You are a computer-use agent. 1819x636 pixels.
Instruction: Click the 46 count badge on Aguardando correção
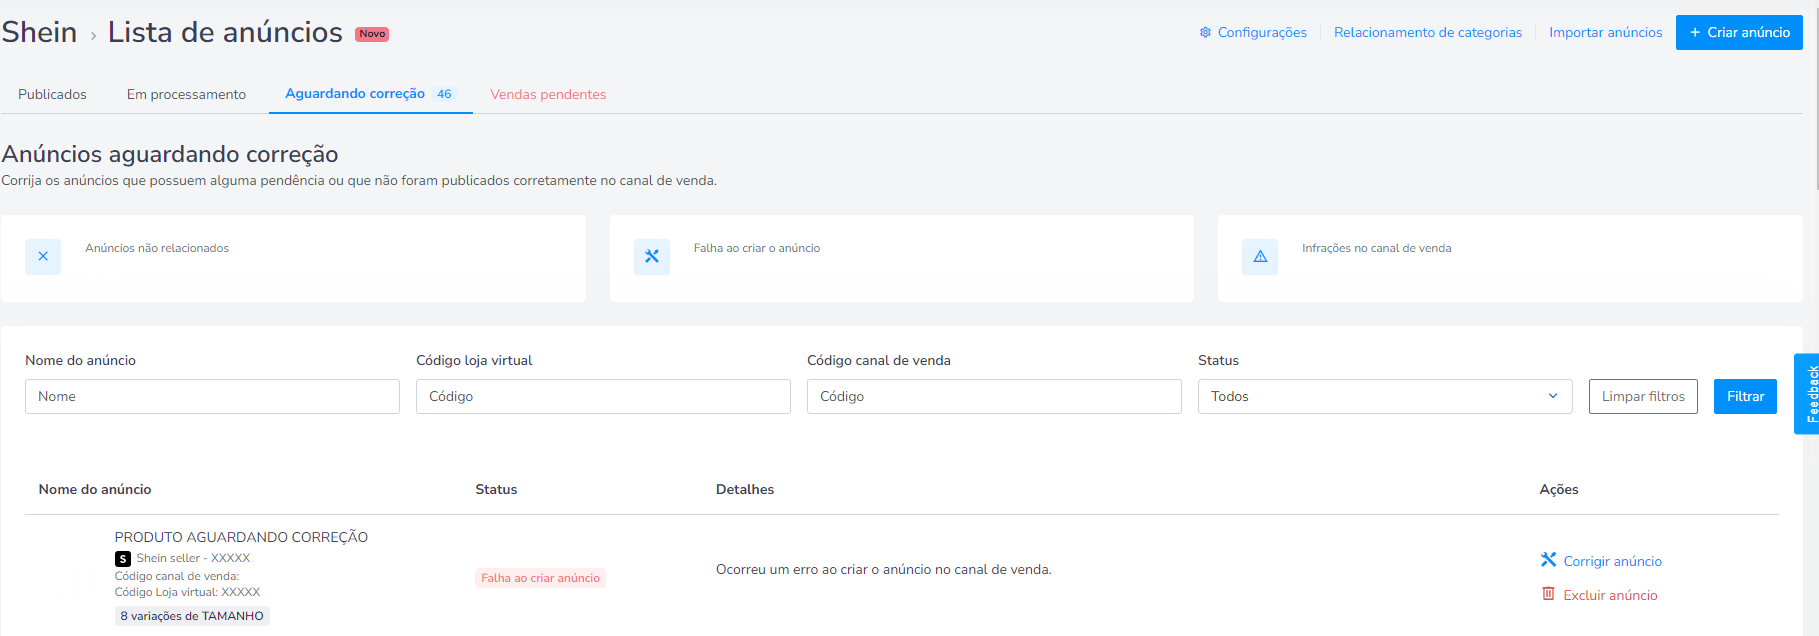point(444,94)
